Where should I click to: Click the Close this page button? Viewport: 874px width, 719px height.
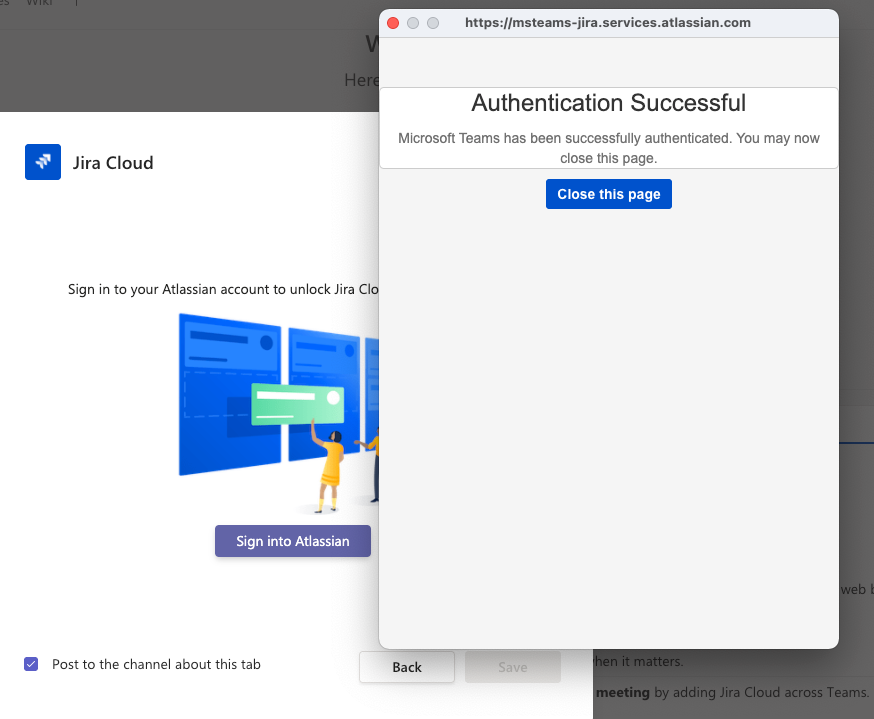[609, 194]
